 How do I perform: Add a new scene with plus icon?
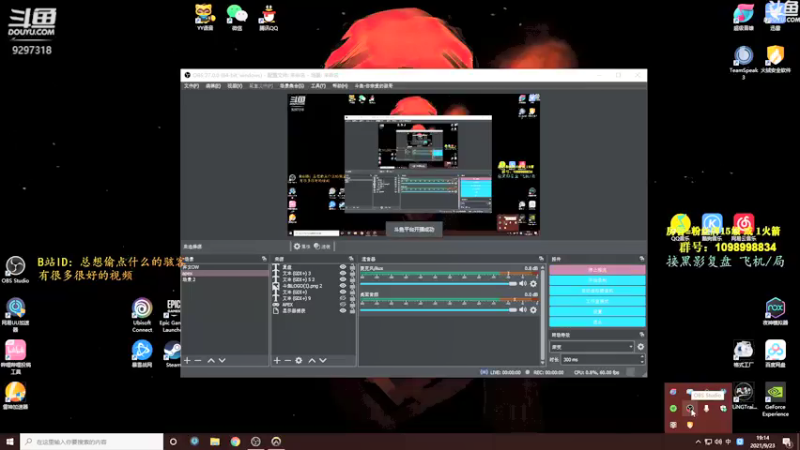pyautogui.click(x=187, y=361)
